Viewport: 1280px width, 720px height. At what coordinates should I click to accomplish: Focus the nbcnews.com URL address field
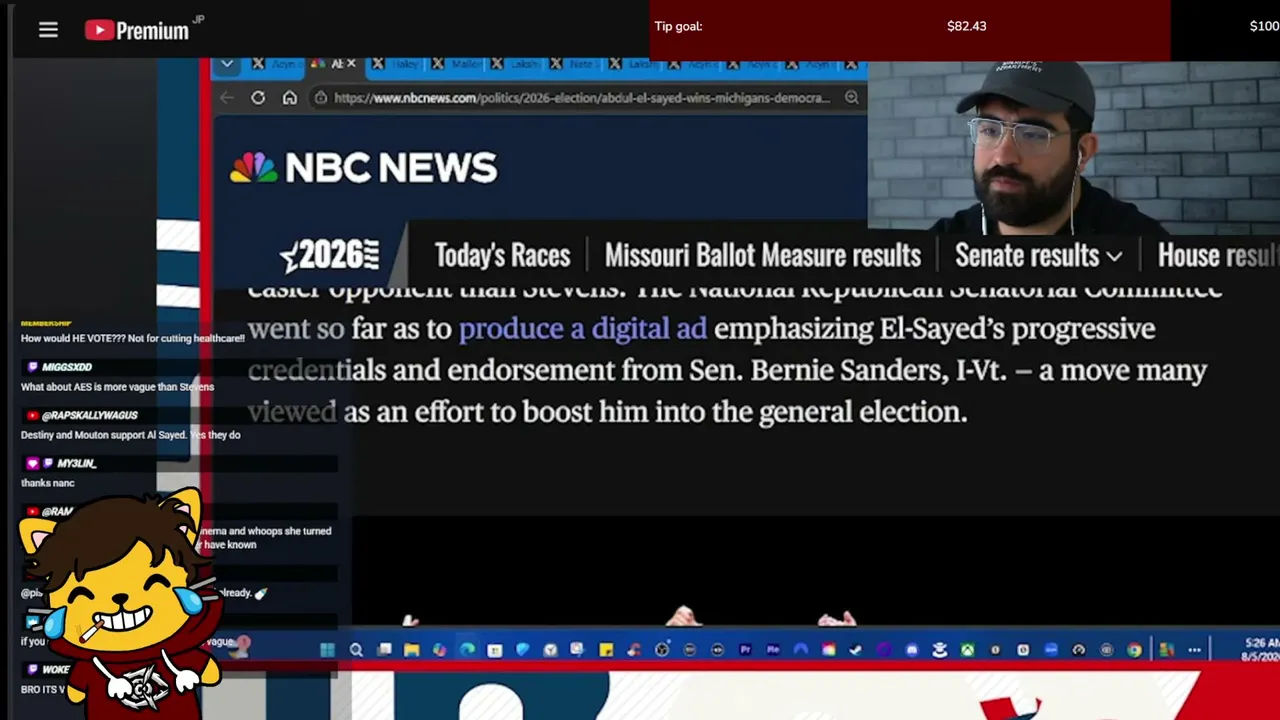tap(582, 98)
